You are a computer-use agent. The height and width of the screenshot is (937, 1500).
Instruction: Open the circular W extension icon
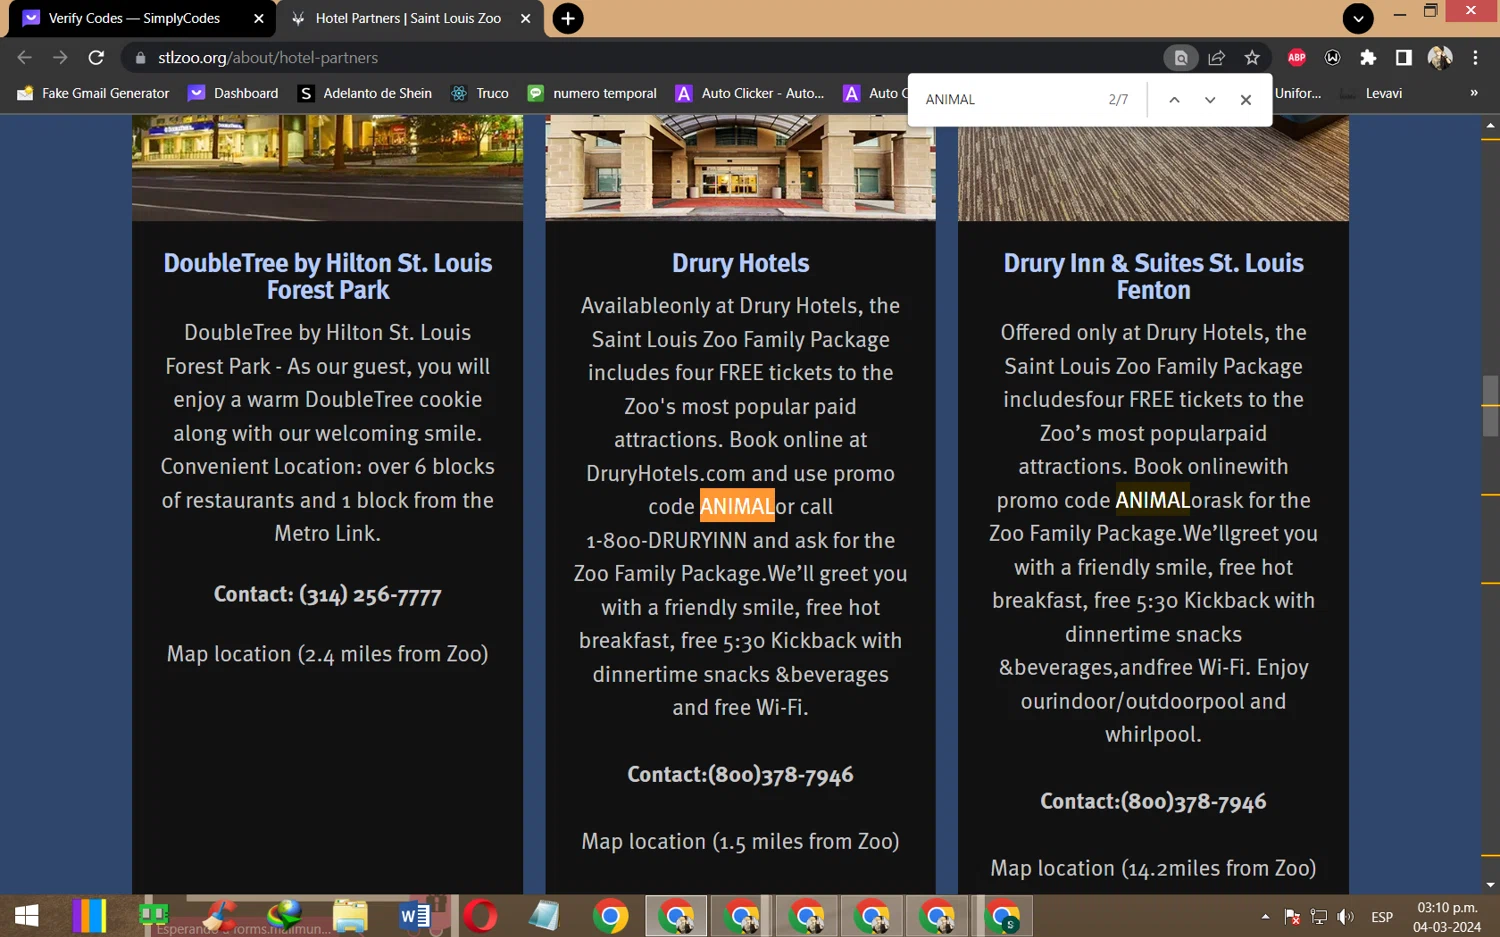pyautogui.click(x=1333, y=58)
